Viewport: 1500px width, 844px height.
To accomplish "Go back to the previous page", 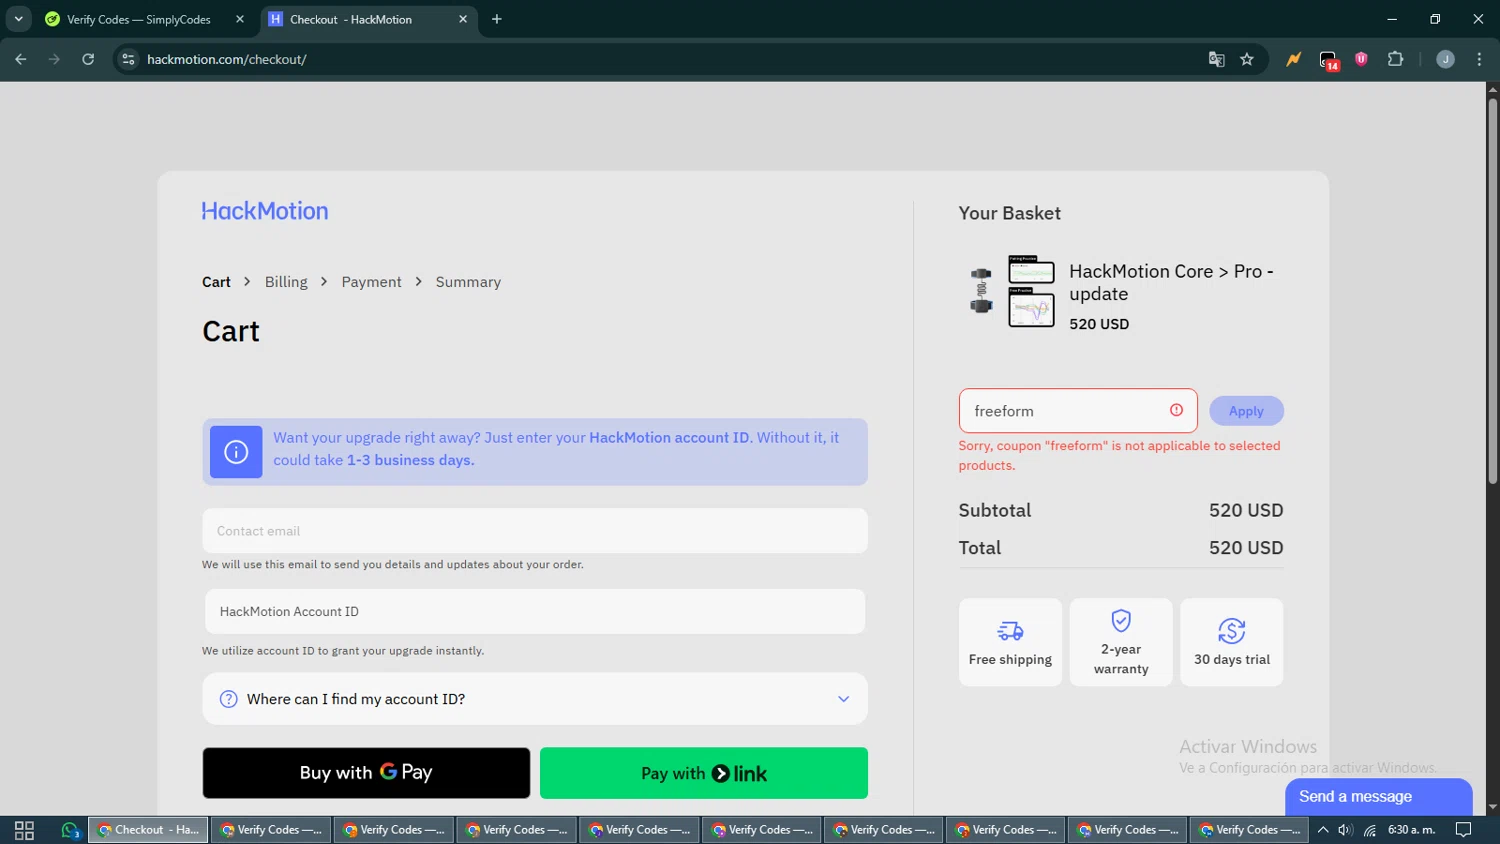I will point(21,59).
